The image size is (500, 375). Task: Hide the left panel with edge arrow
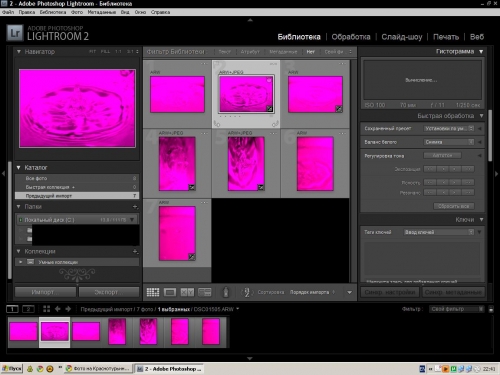click(3, 173)
